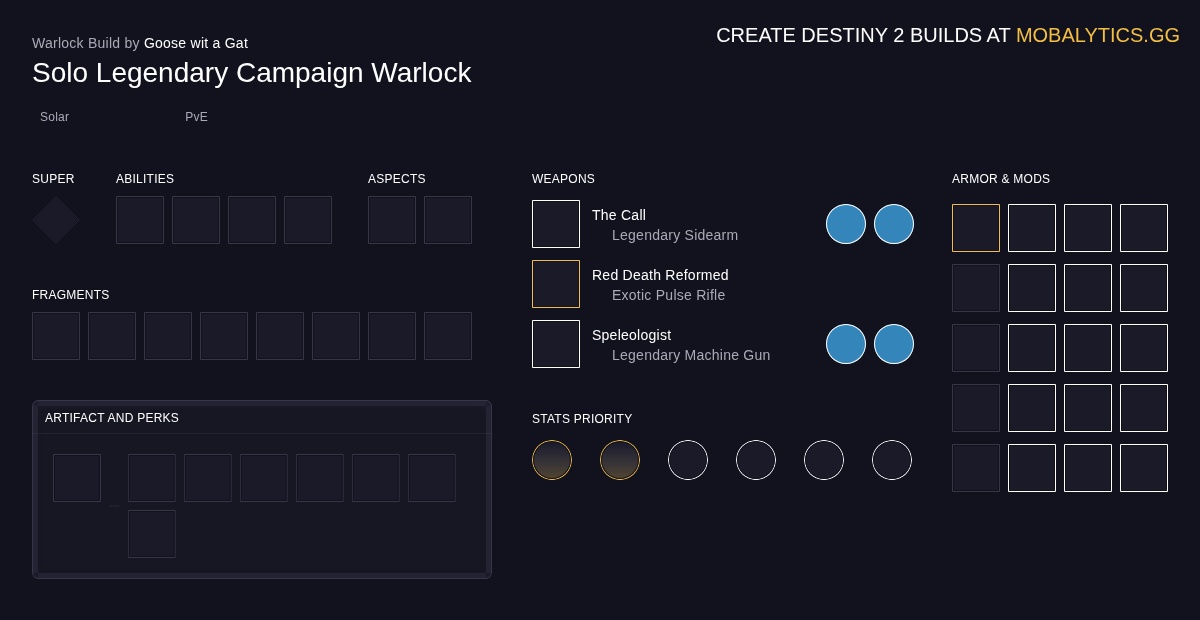The image size is (1200, 620).
Task: Click Speleologist's first blue perk circle
Action: (x=846, y=344)
